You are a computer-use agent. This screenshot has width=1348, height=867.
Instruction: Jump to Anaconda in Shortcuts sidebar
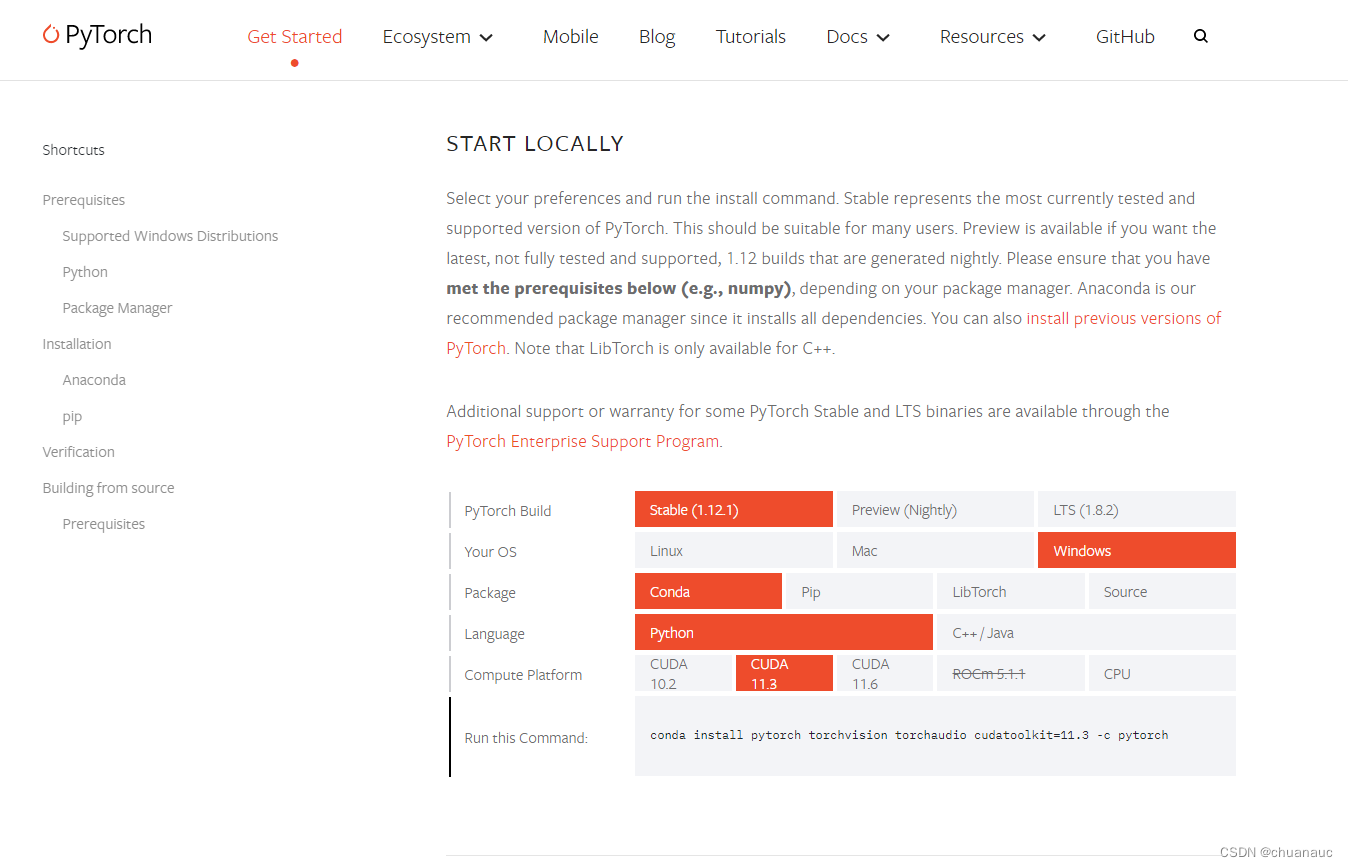(x=94, y=380)
